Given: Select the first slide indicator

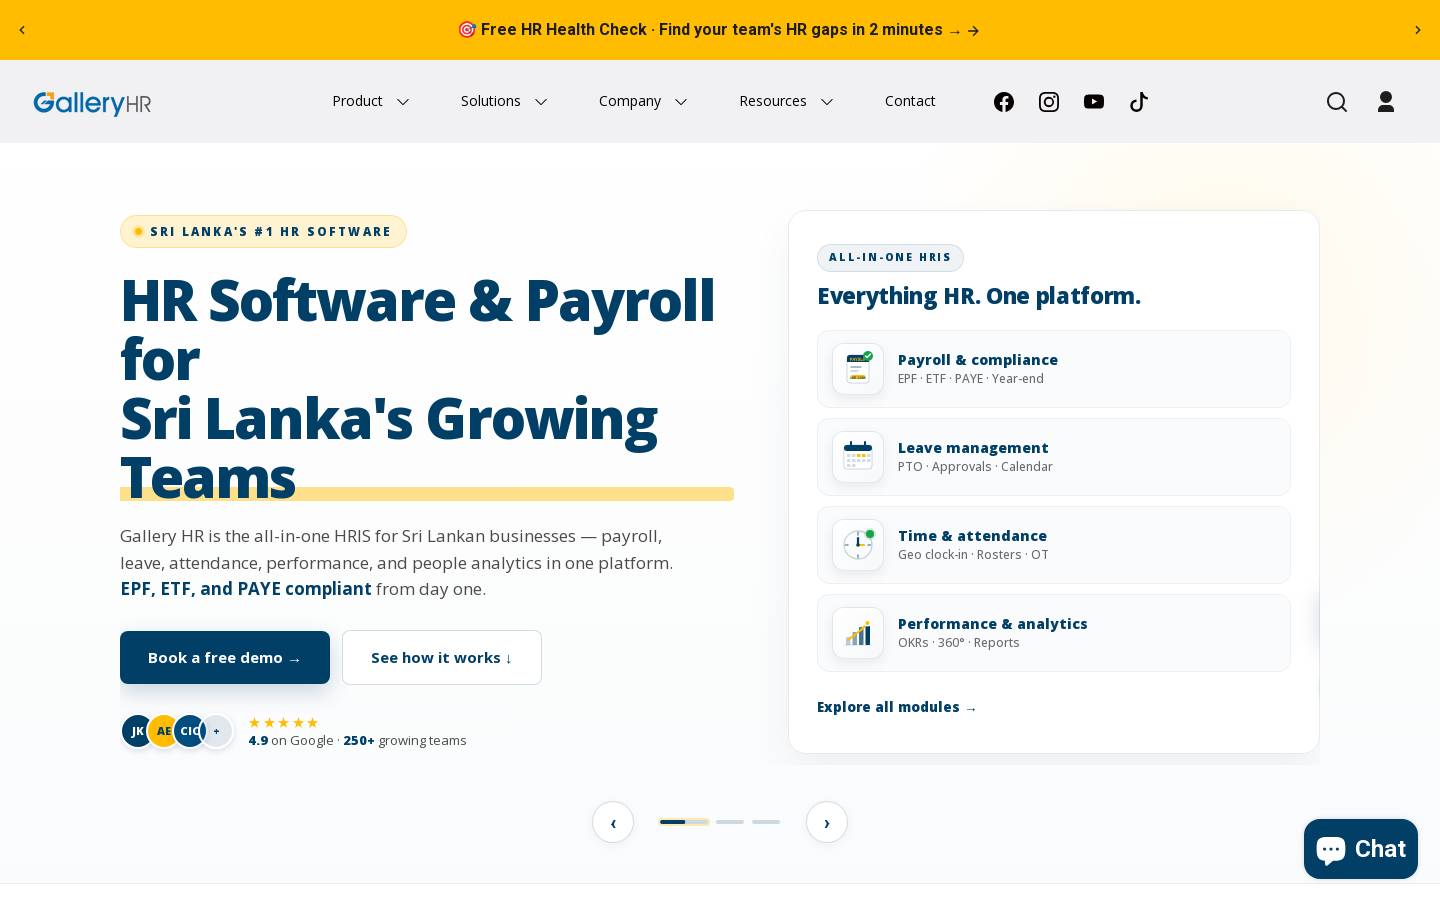Looking at the screenshot, I should click(x=684, y=822).
